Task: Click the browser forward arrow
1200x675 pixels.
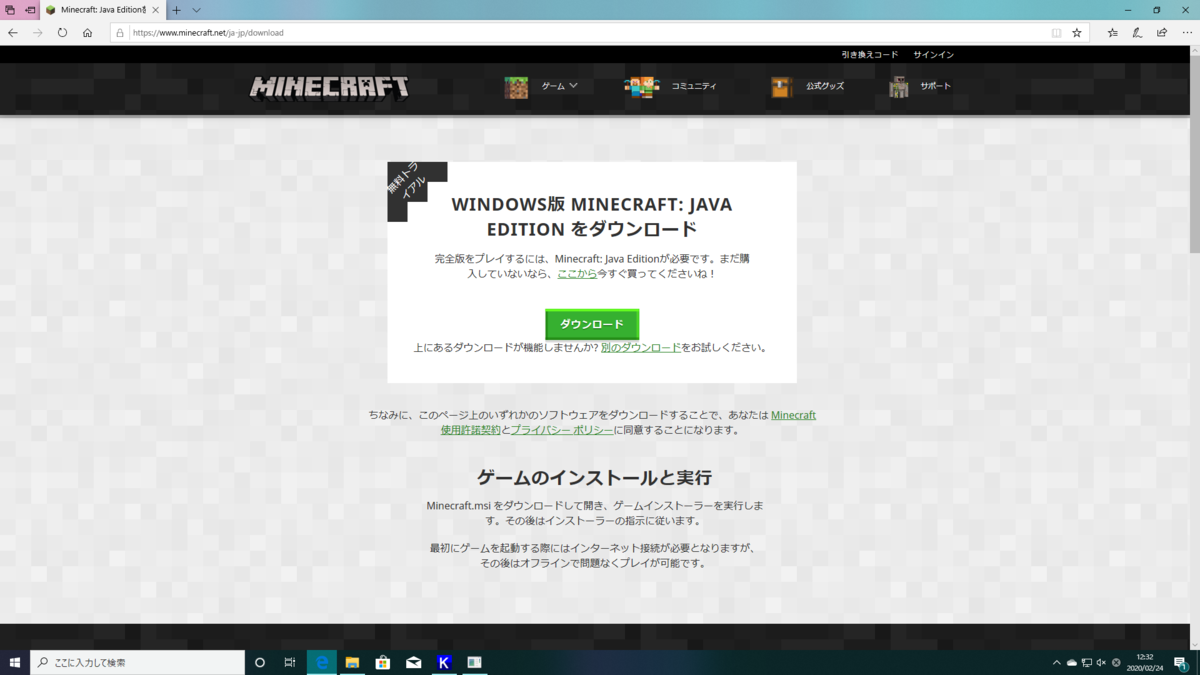Action: (x=38, y=32)
